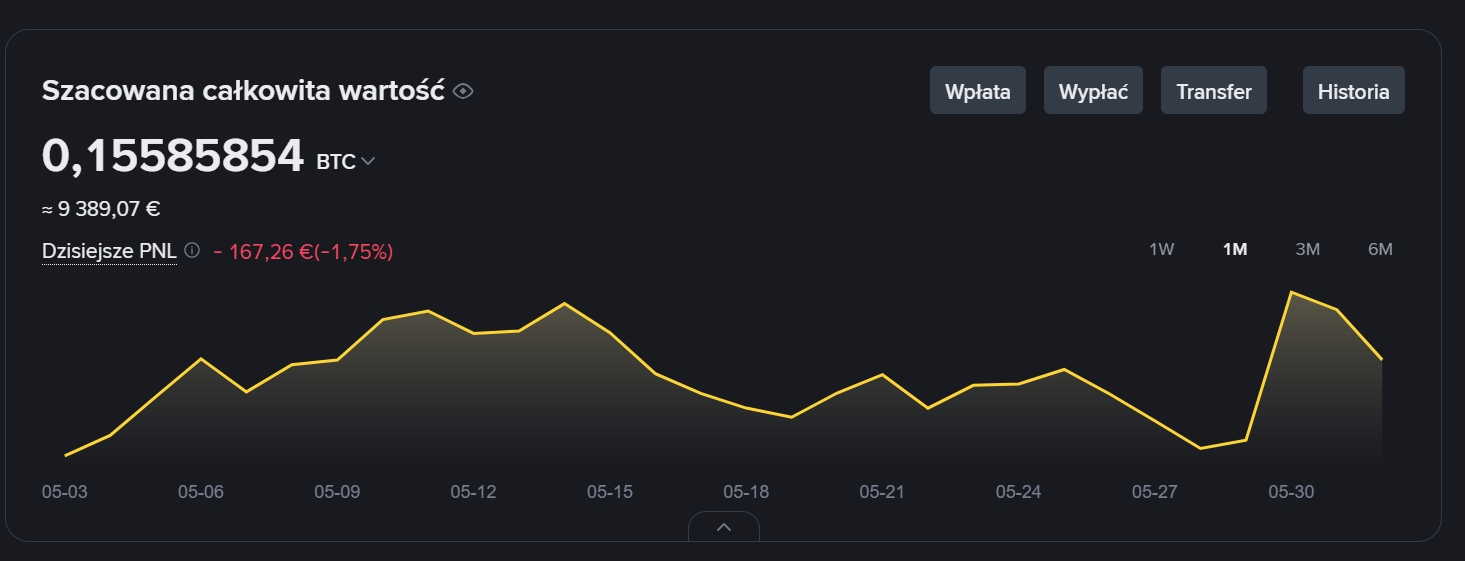Select the 1M chart range
Screen dimensions: 1465x561
1235,250
